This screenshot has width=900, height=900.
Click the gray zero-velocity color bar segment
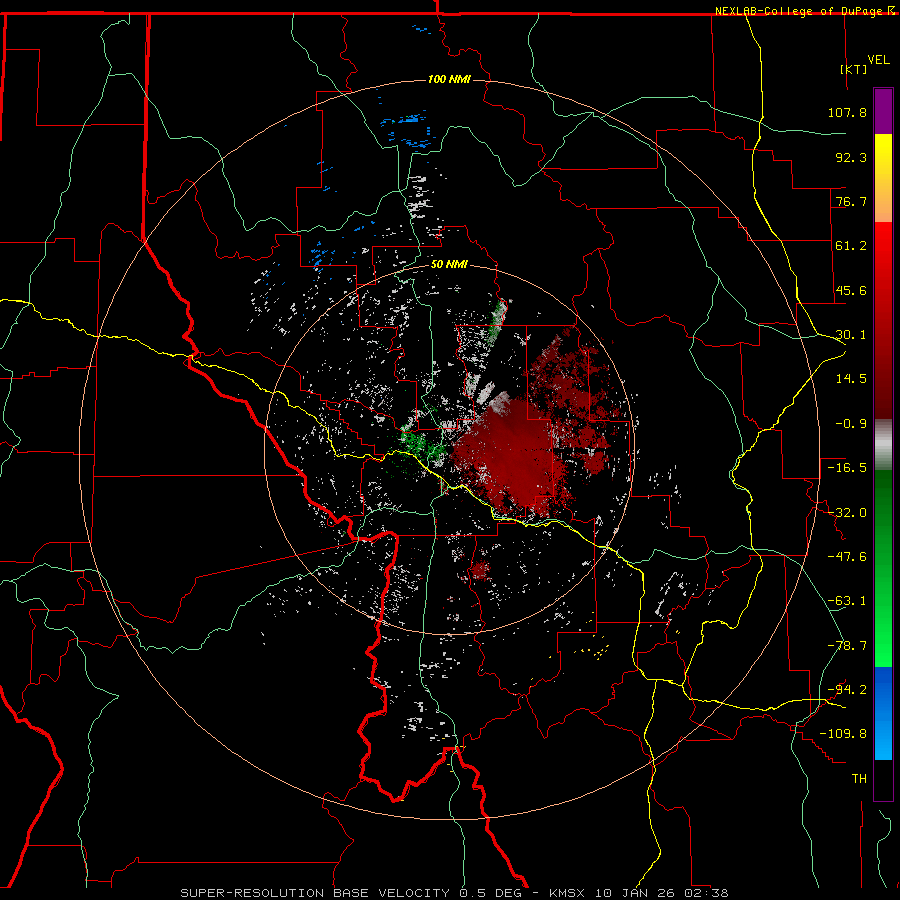(883, 445)
